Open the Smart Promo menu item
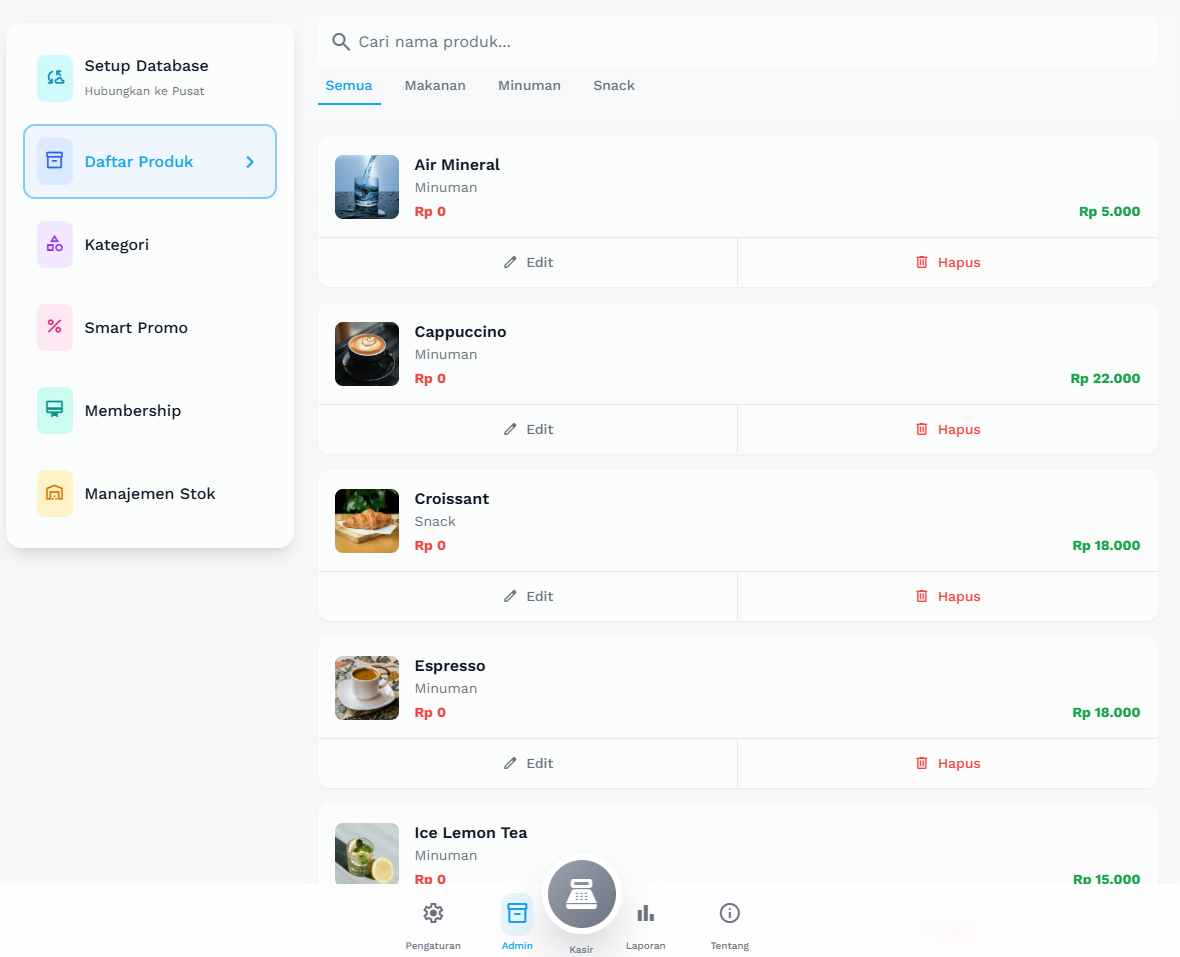Image resolution: width=1180 pixels, height=957 pixels. click(150, 327)
